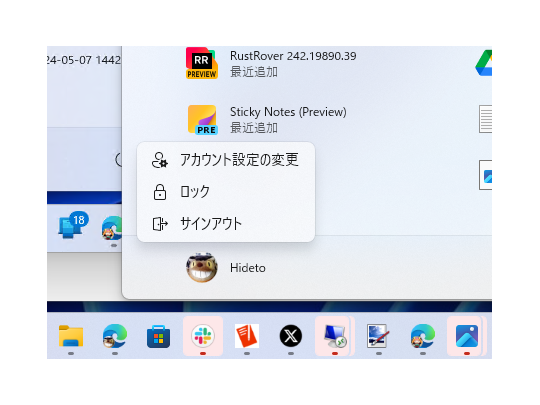Open Remote Desktop taskbar icon
The height and width of the screenshot is (405, 540).
335,336
